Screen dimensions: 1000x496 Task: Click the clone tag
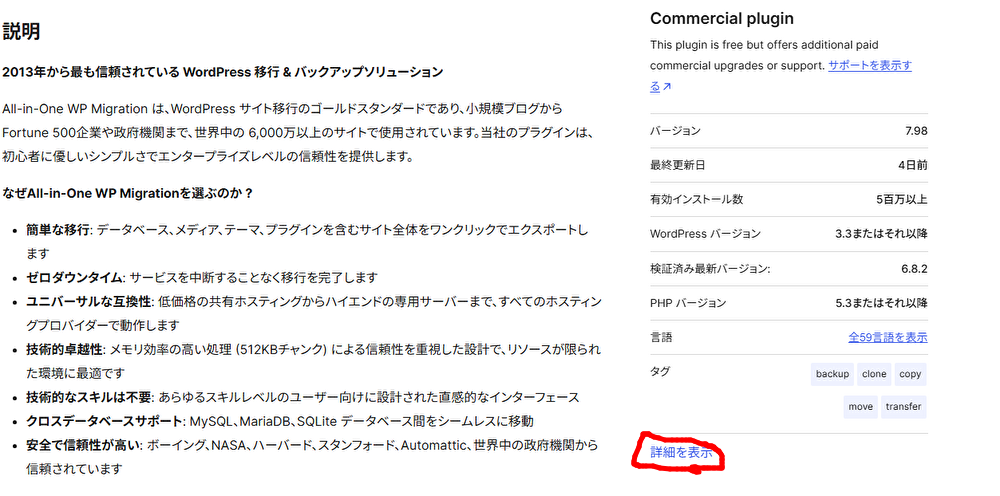pos(874,374)
